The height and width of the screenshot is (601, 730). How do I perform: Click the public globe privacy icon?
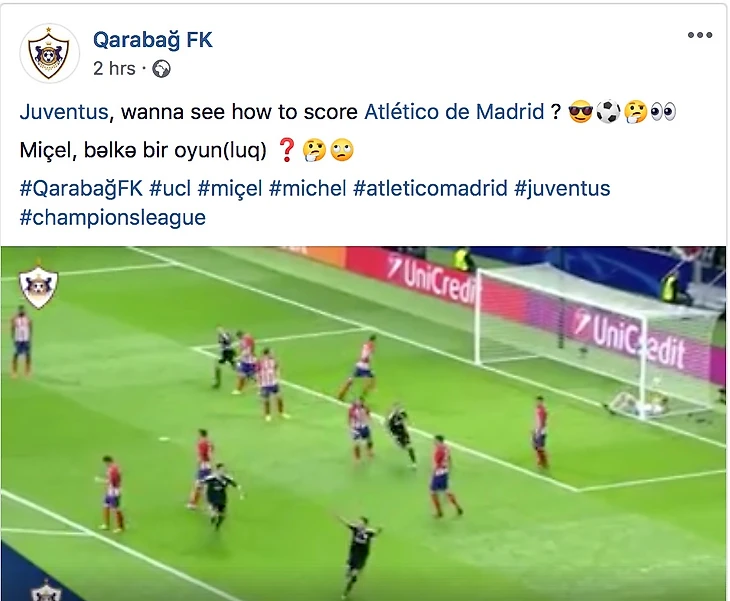(x=162, y=69)
